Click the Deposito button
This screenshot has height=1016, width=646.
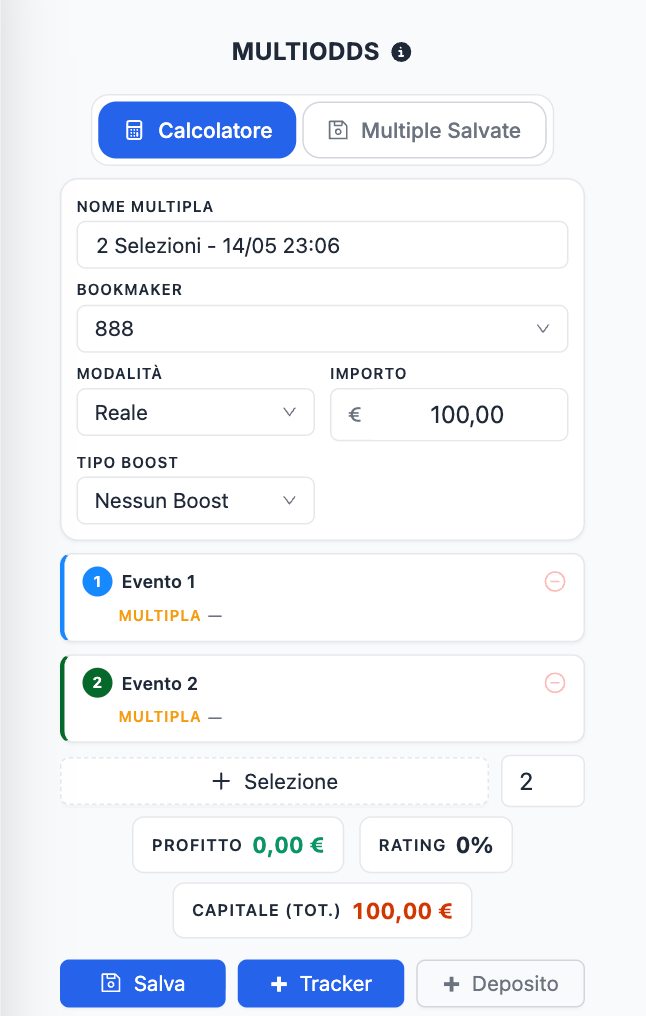pos(500,984)
